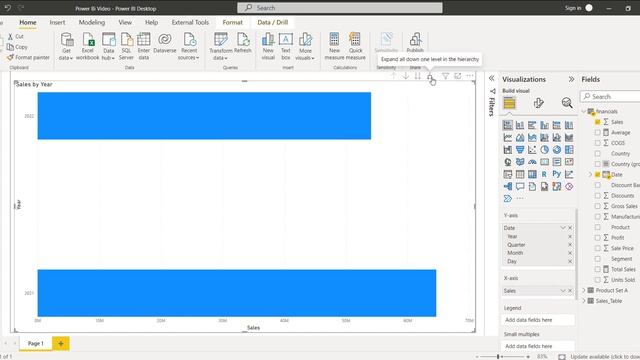Image resolution: width=640 pixels, height=360 pixels.
Task: Enter focus mode on the visual
Action: click(458, 76)
